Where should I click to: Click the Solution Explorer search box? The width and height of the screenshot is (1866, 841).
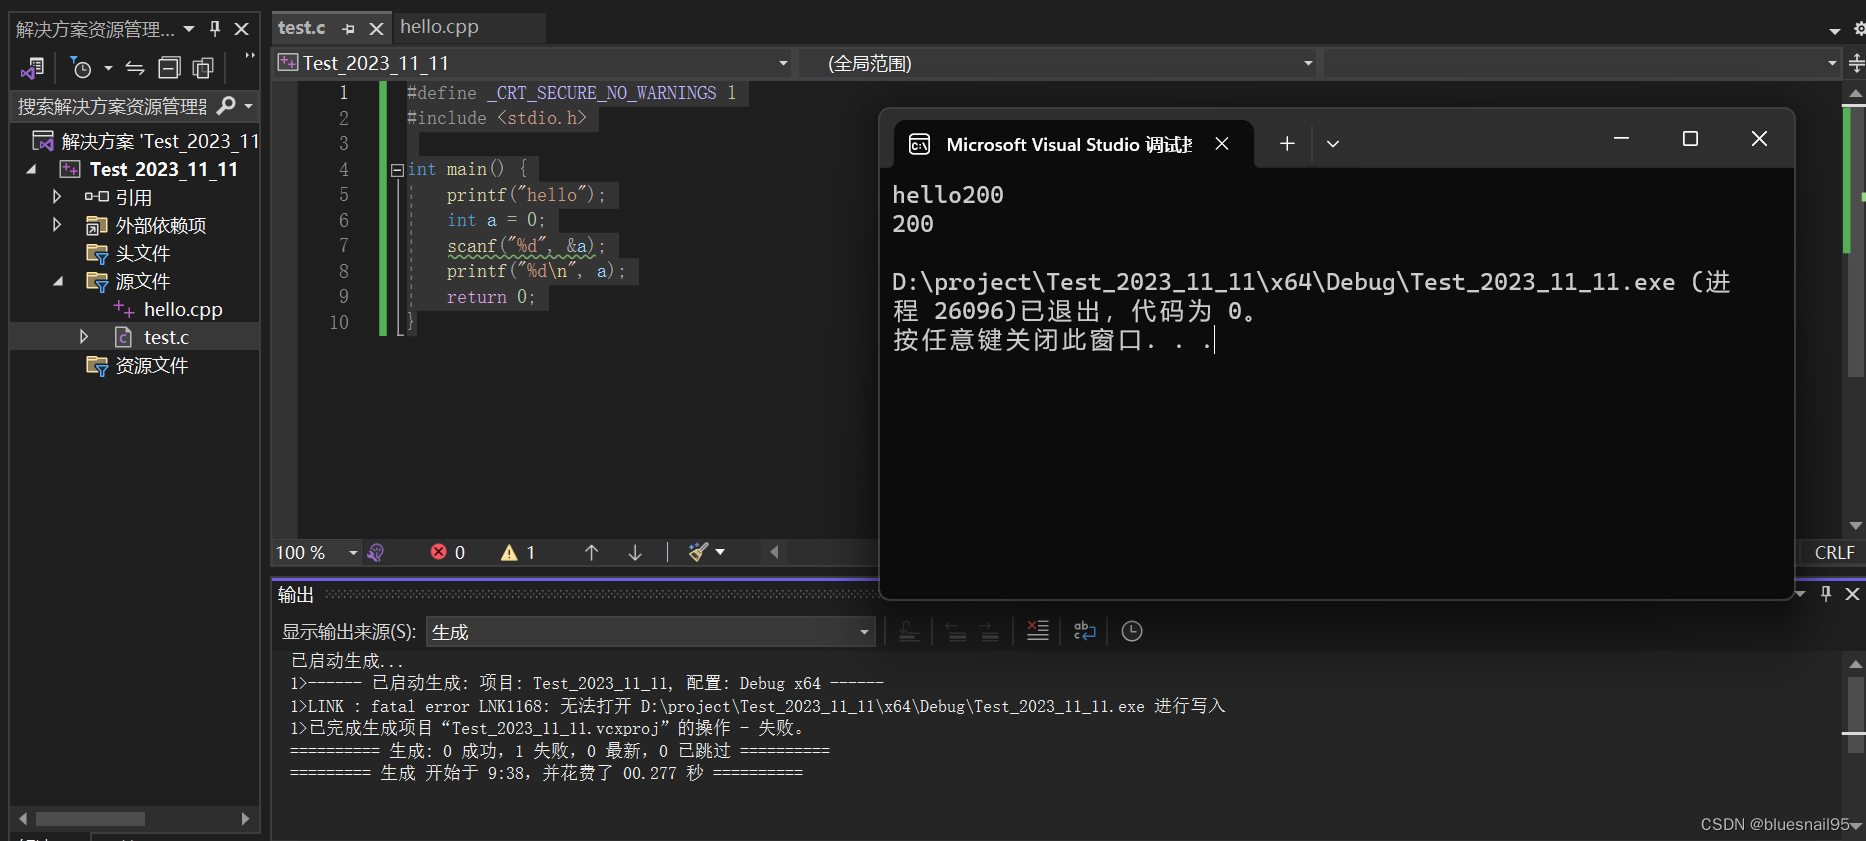tap(112, 106)
